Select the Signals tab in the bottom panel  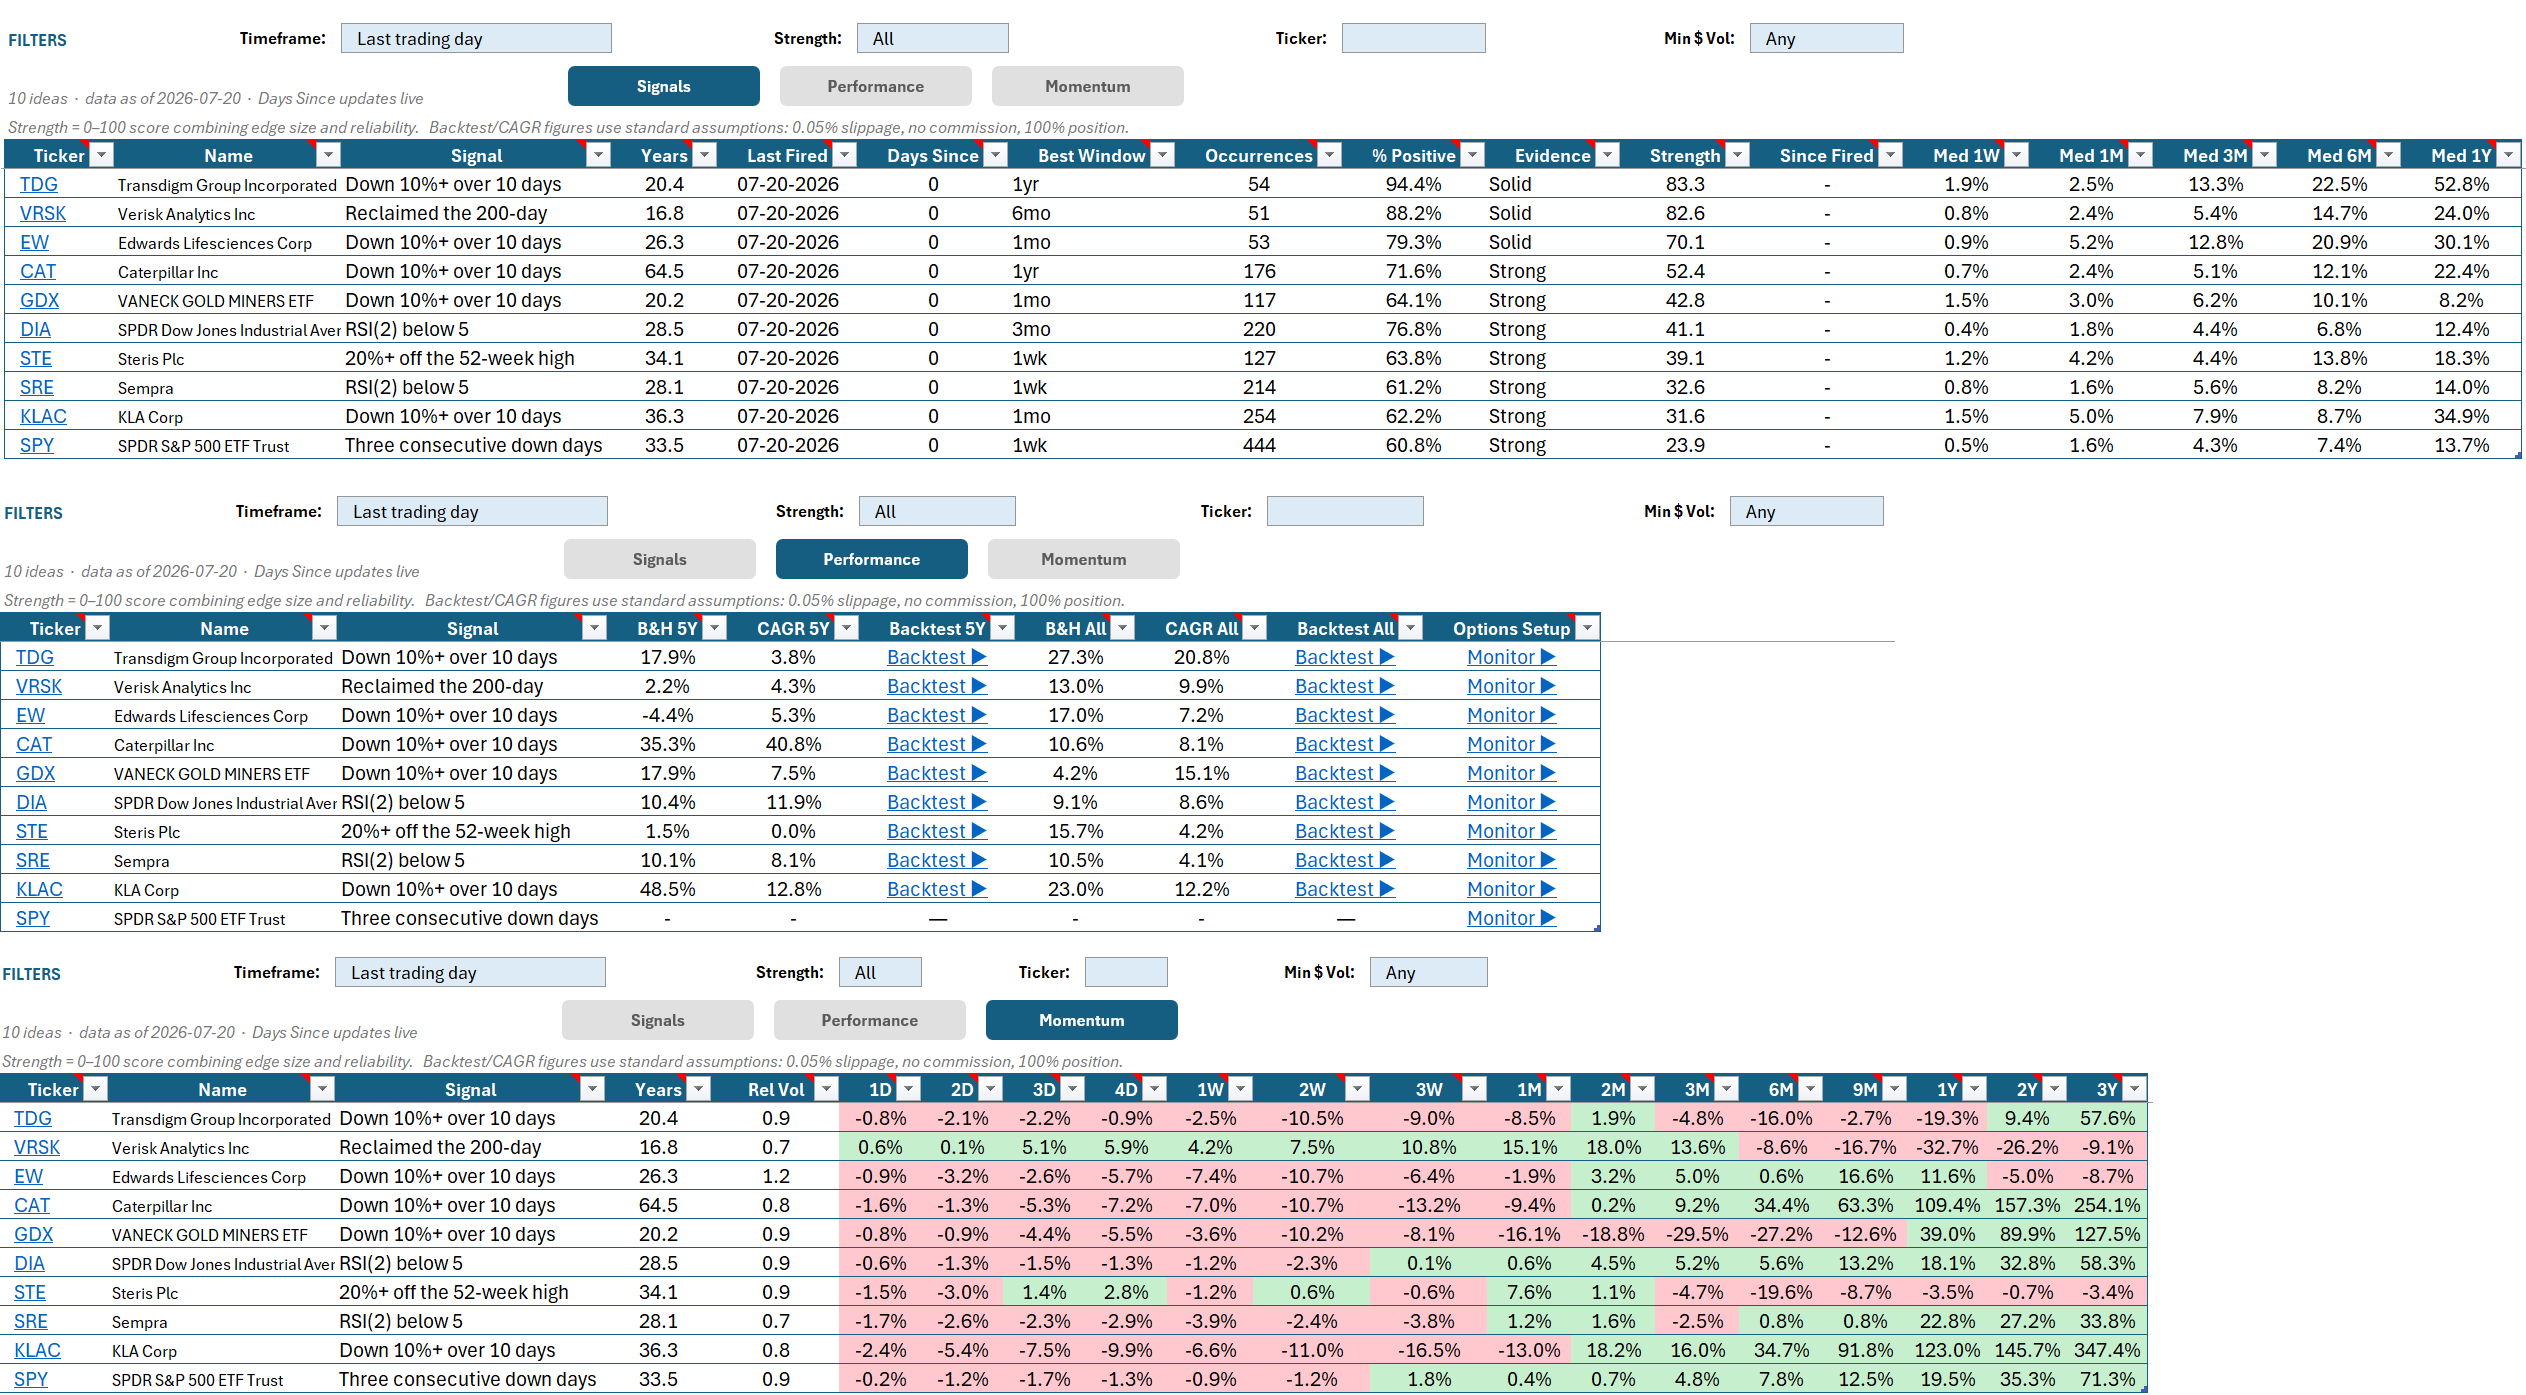click(658, 1020)
